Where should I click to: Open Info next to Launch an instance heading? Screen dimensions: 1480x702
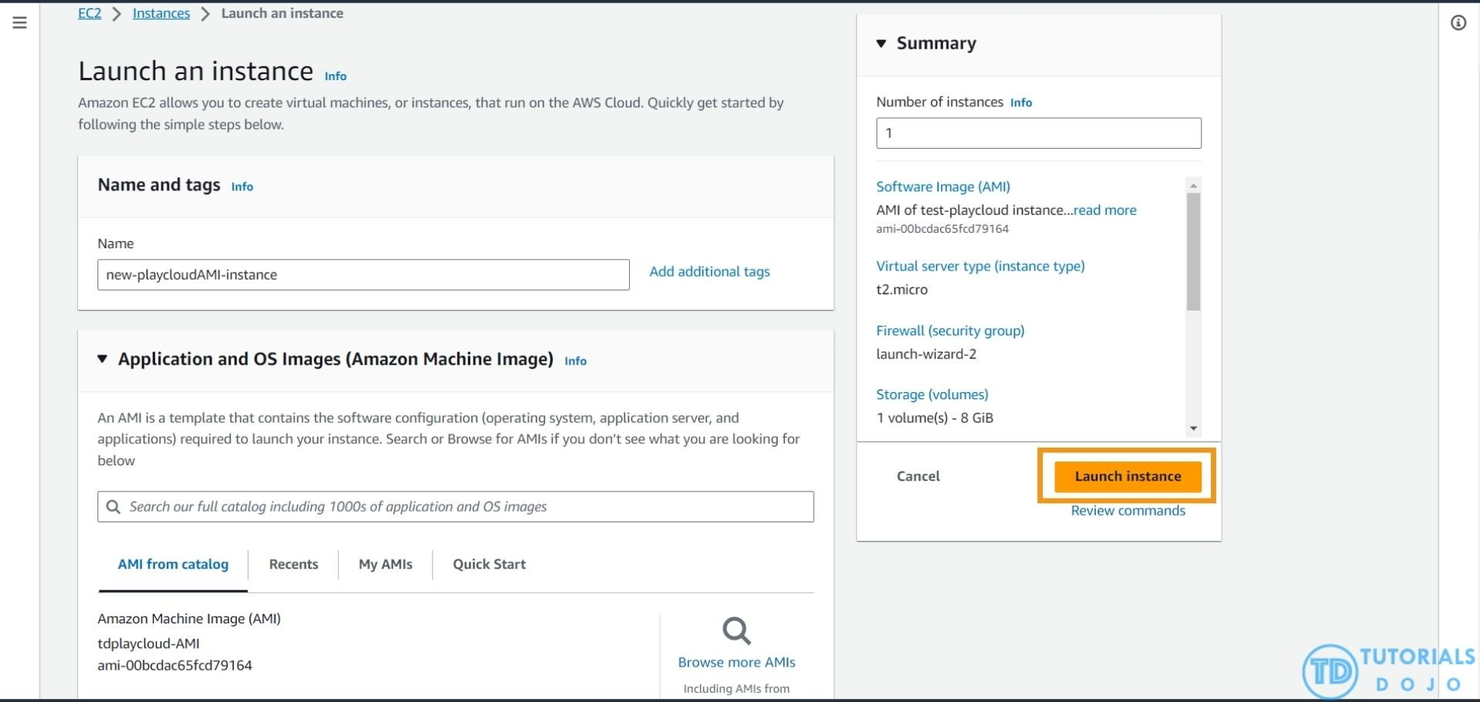pos(335,76)
